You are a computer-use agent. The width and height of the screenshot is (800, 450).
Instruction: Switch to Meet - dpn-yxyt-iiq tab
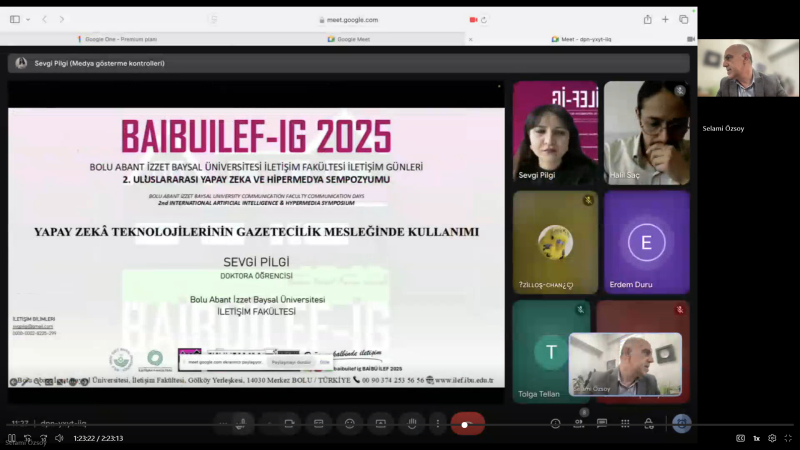582,39
